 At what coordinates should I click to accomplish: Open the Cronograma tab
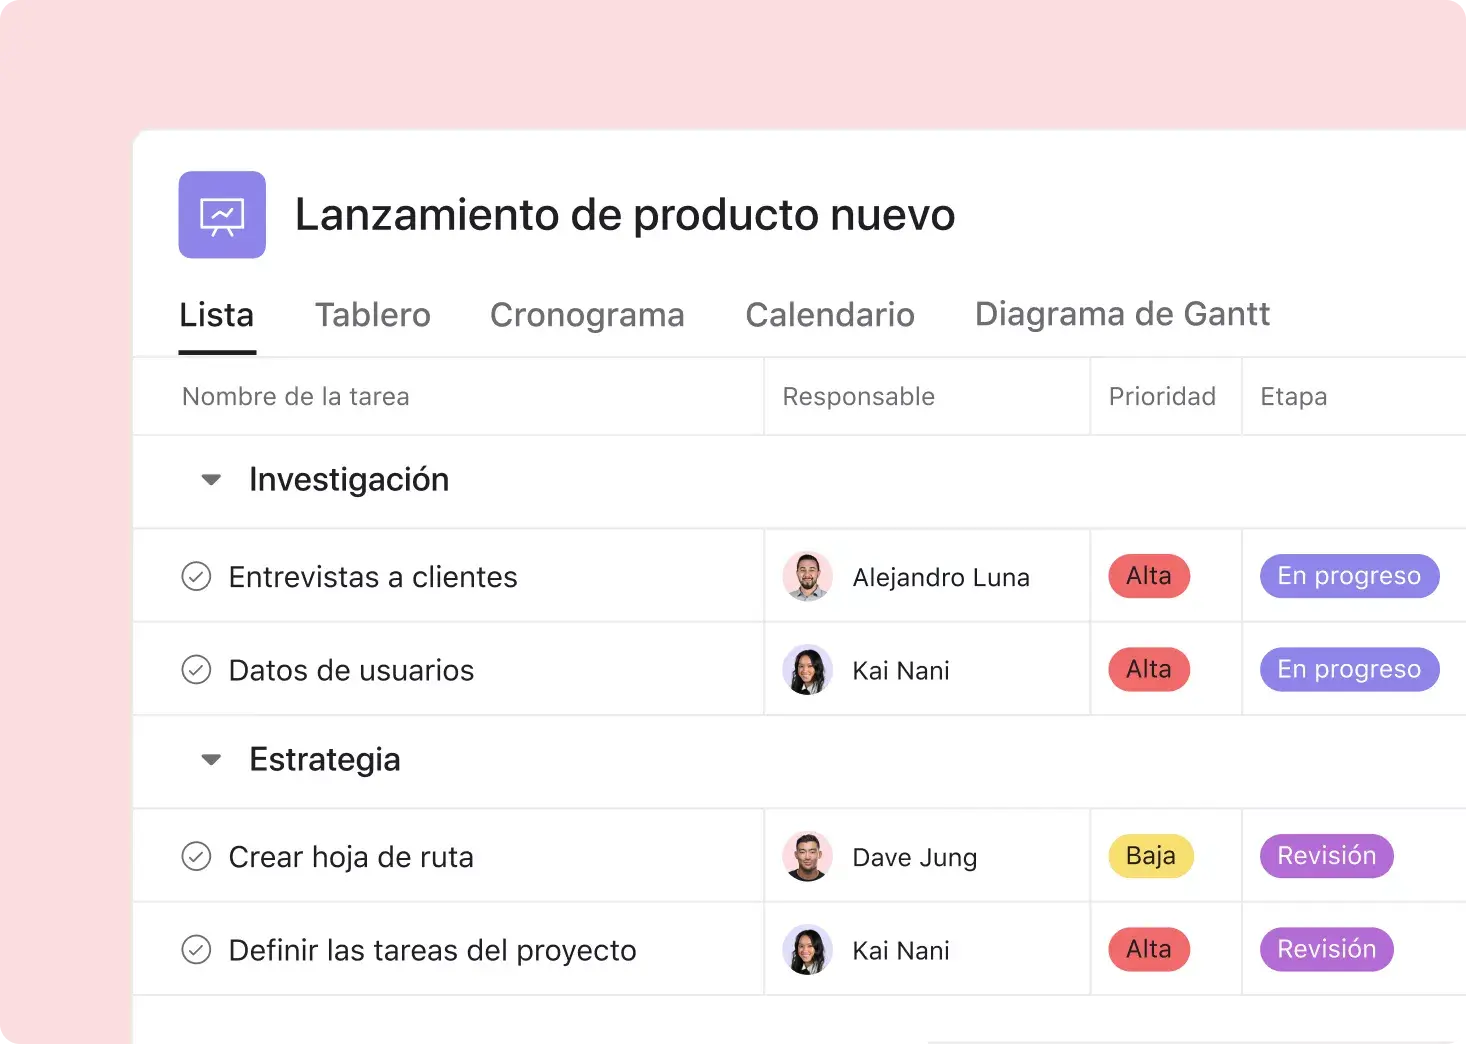[587, 315]
